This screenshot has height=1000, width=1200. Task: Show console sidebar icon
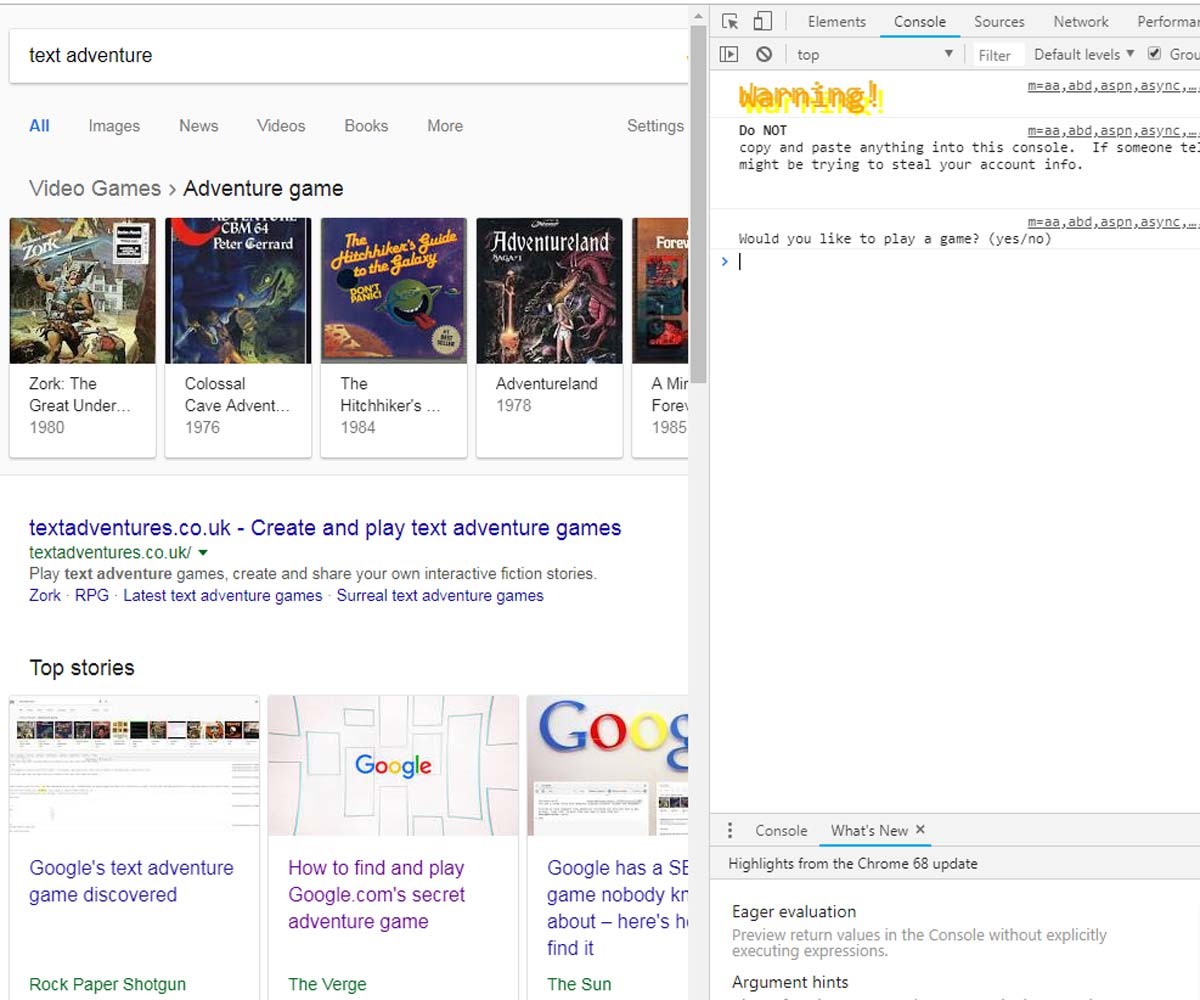click(729, 54)
